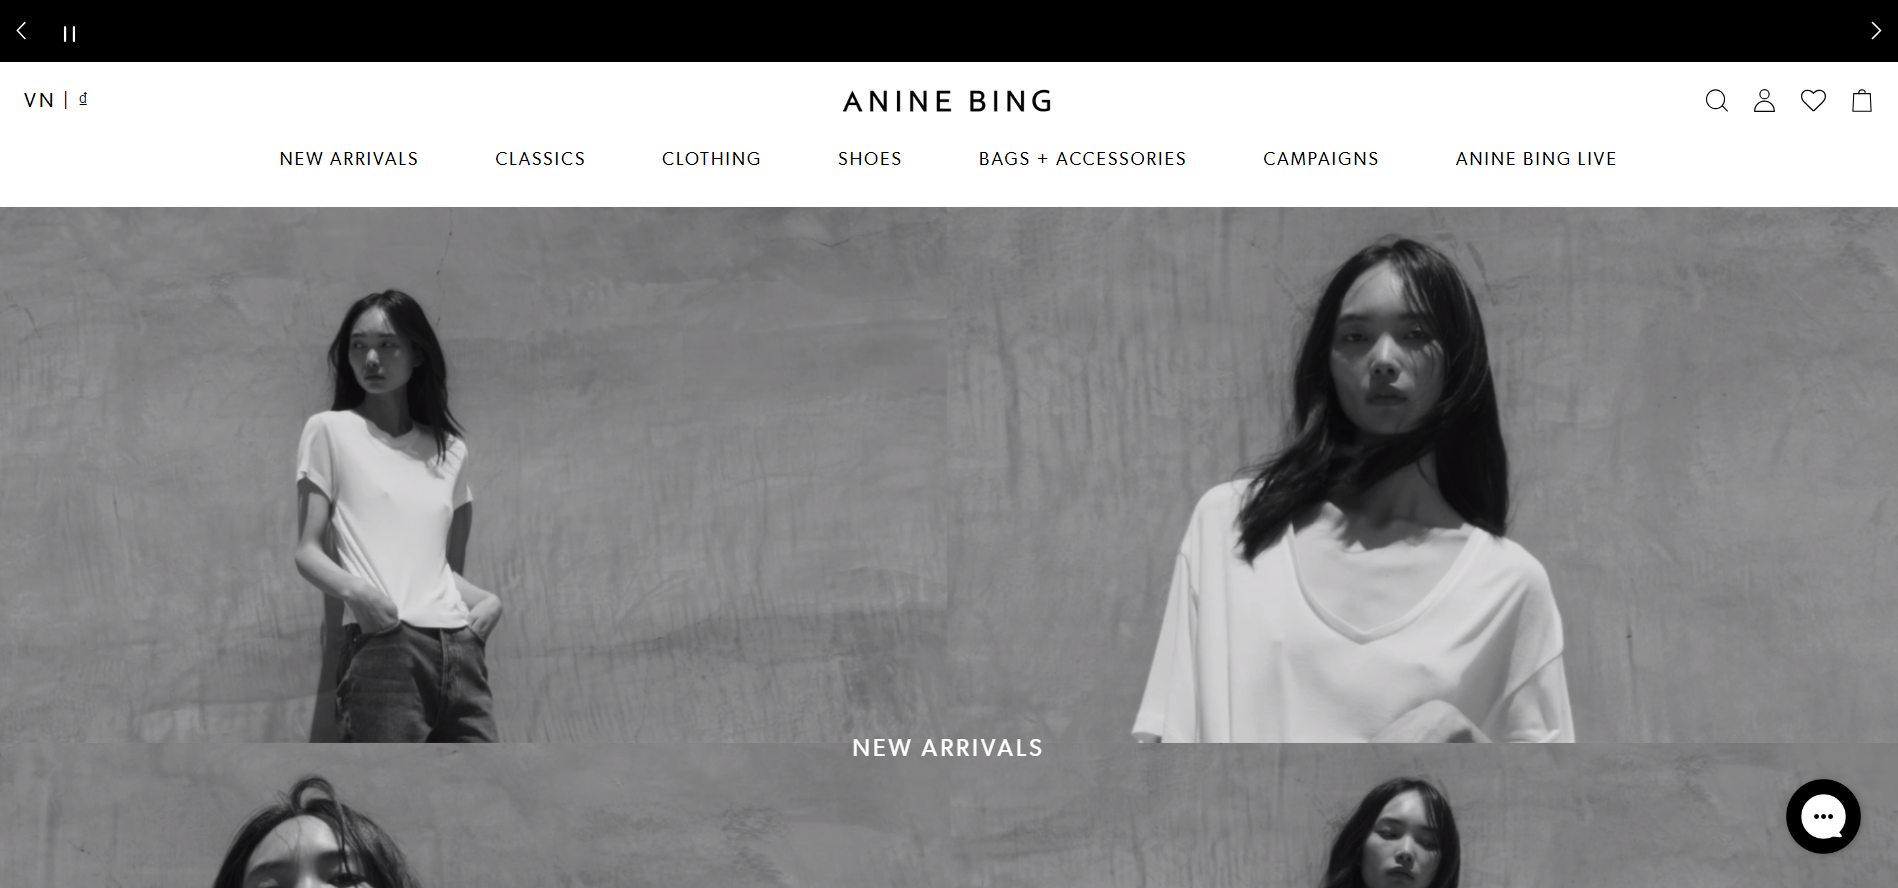
Task: Open the search magnifier icon
Action: click(x=1716, y=101)
